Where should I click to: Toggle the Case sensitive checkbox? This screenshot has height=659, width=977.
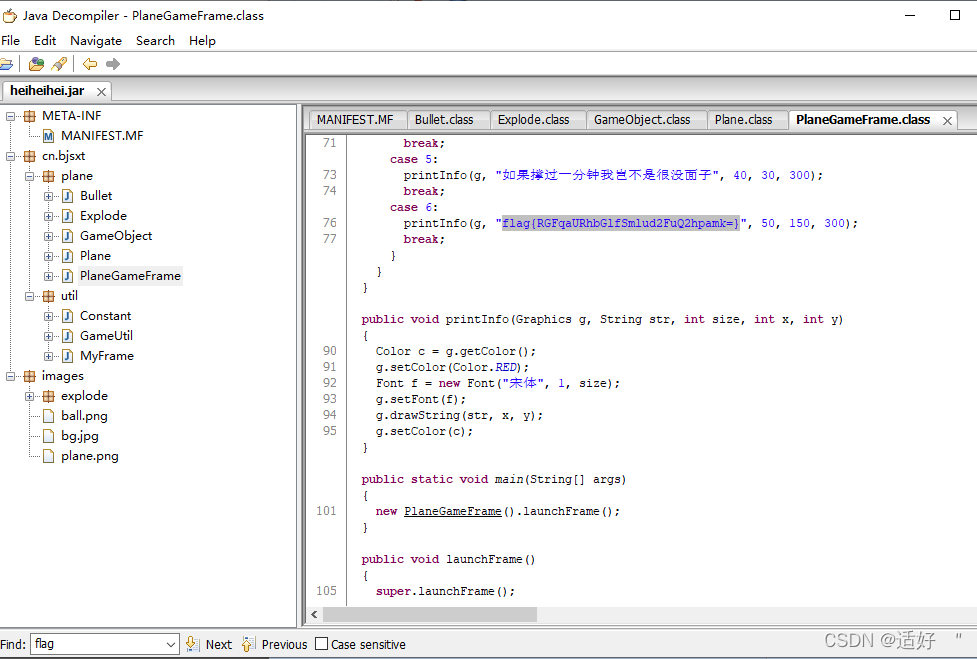322,643
